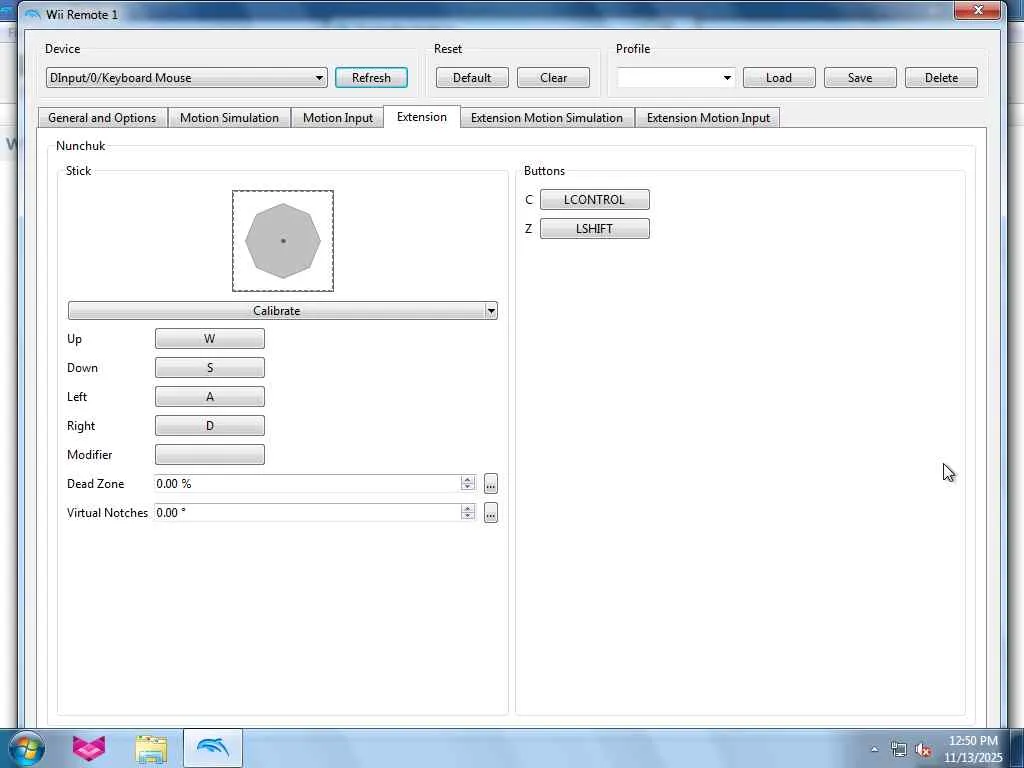
Task: Open the Motion Input tab
Action: (338, 118)
